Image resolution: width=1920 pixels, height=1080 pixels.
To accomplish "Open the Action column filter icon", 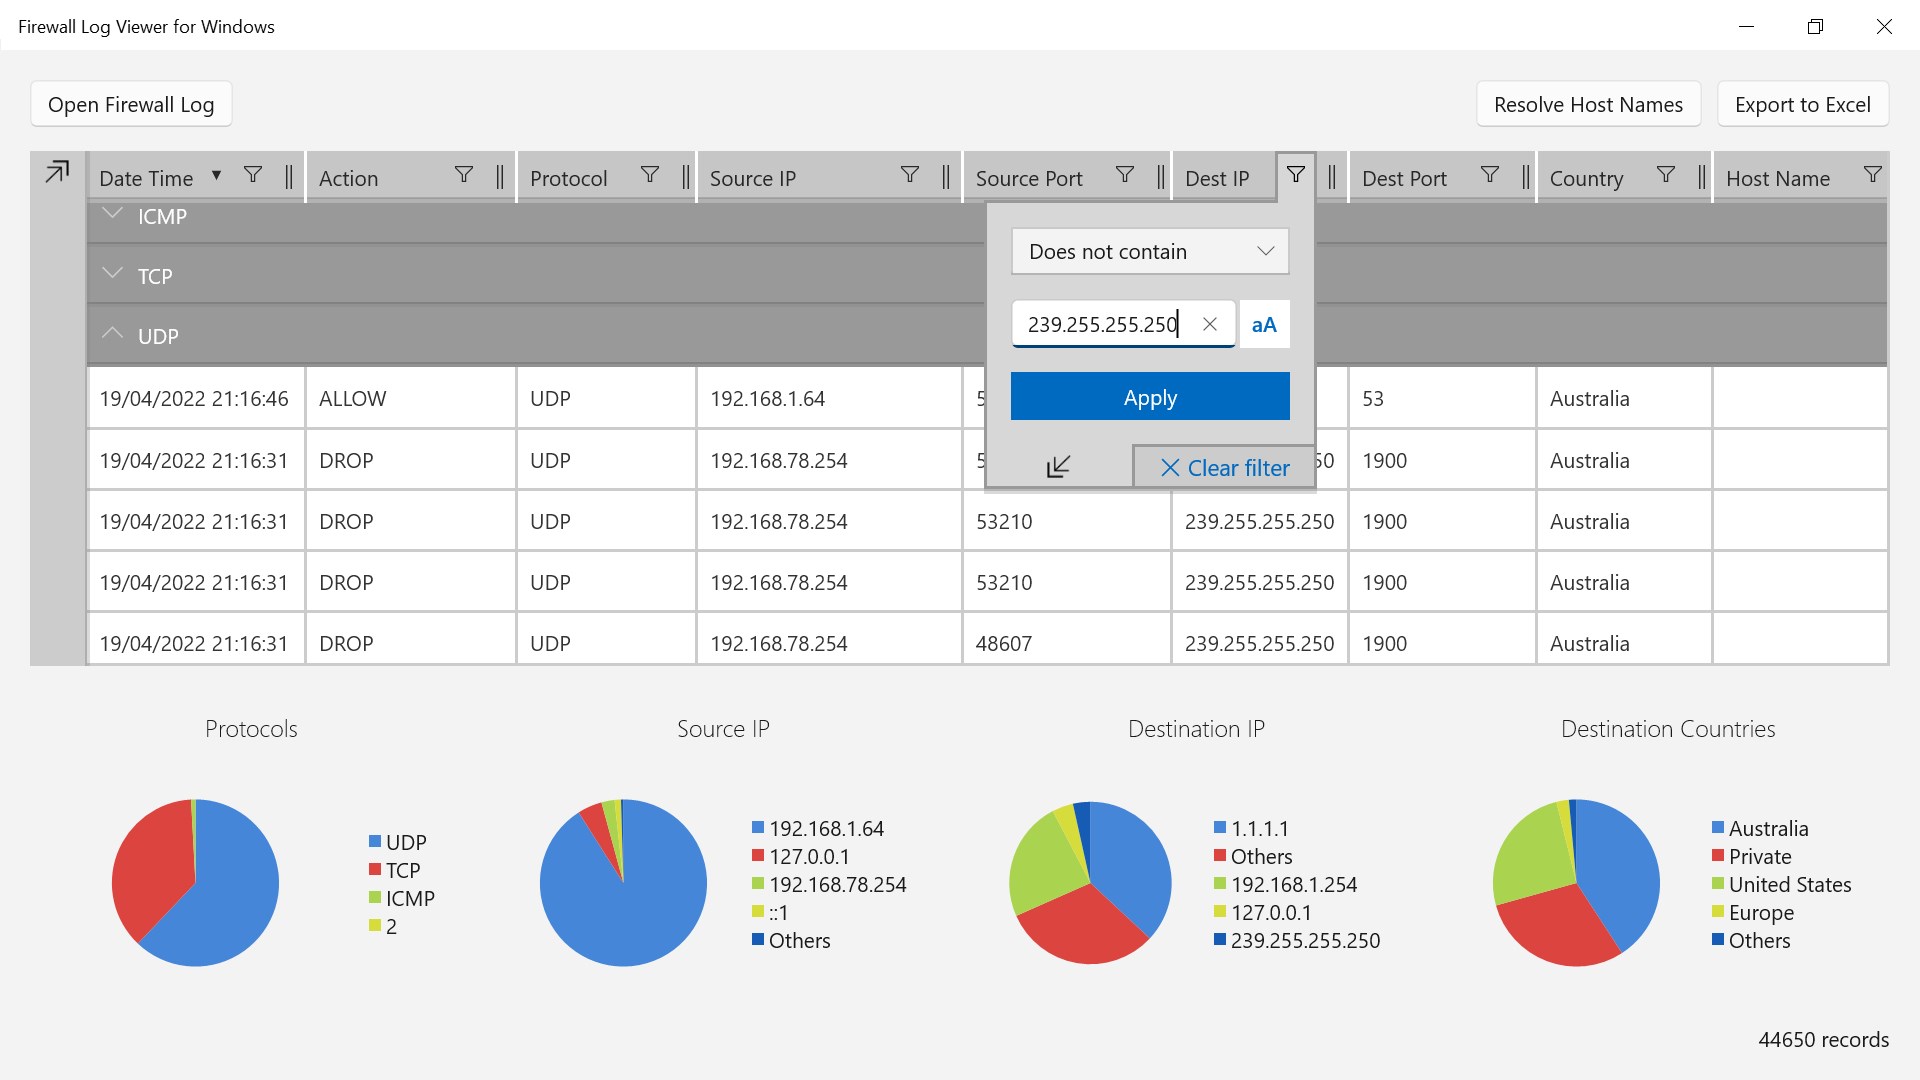I will (x=463, y=175).
